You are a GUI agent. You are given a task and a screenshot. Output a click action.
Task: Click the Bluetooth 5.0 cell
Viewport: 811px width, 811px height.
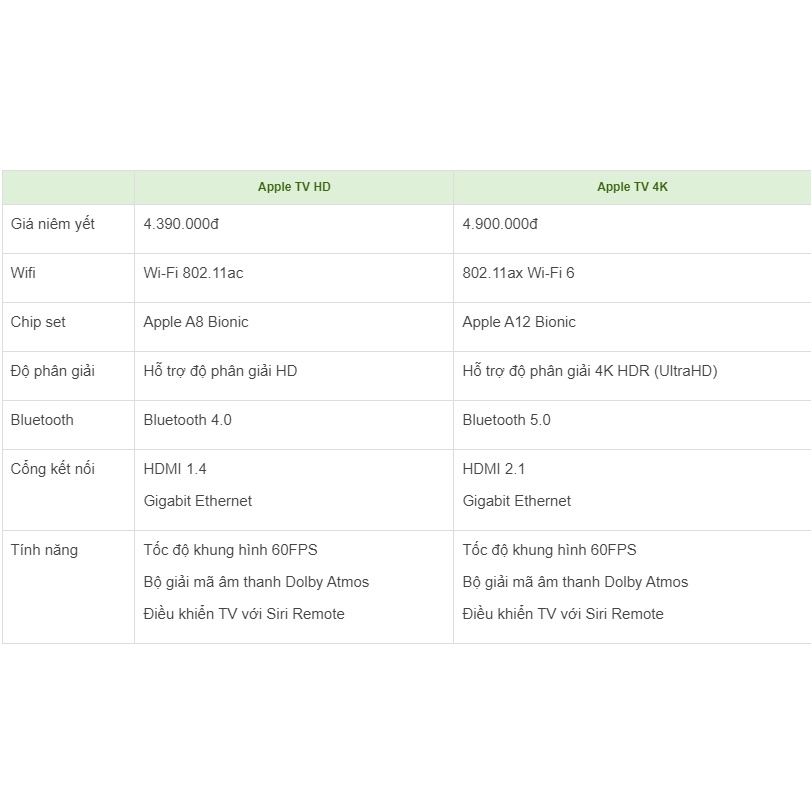click(506, 420)
